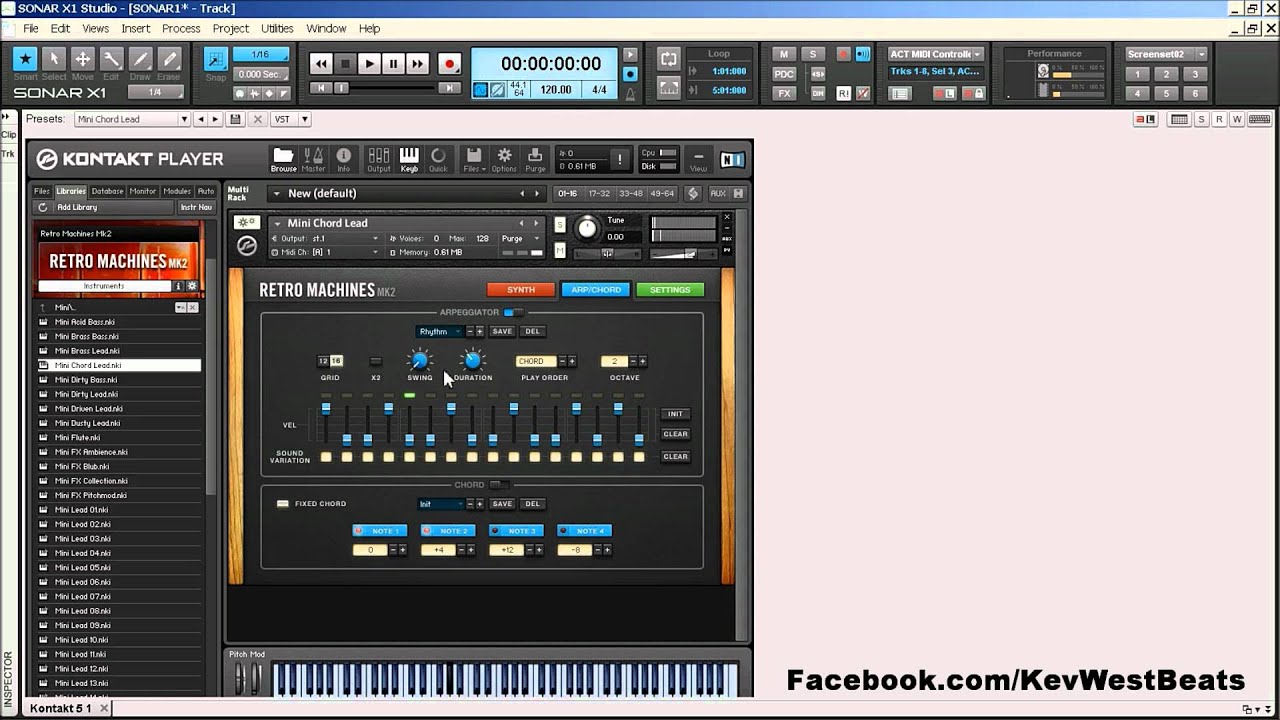
Task: Open Kontakt Browse panel
Action: pyautogui.click(x=284, y=160)
